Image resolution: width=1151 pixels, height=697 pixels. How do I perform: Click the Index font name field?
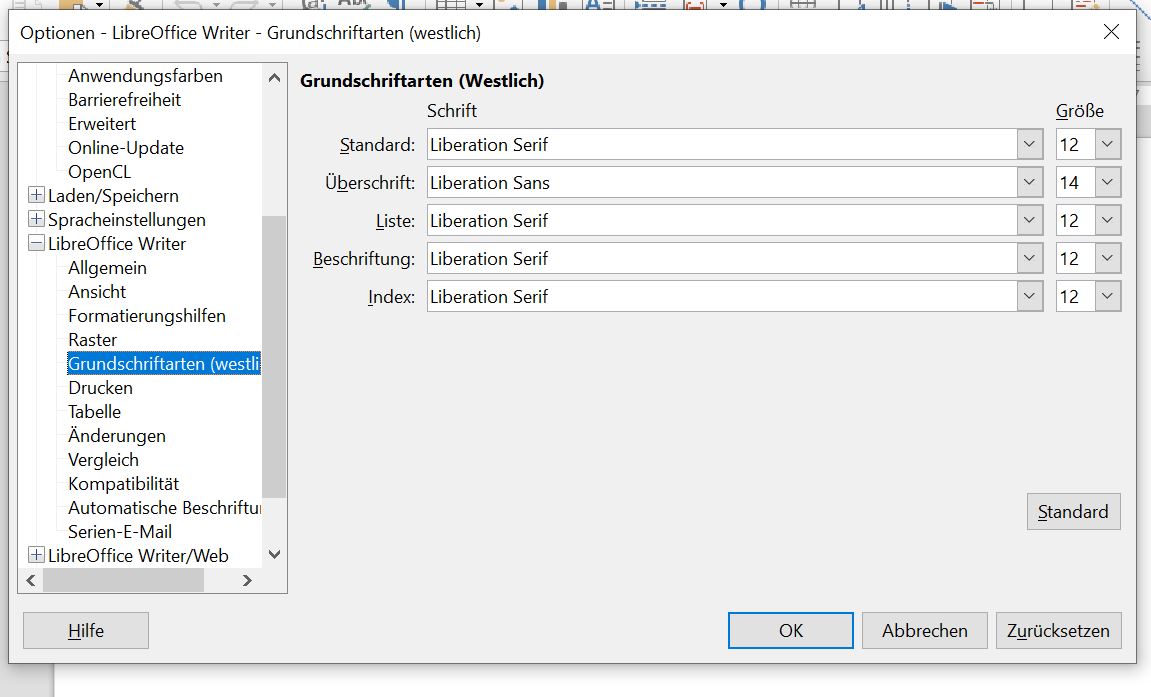[x=722, y=297]
